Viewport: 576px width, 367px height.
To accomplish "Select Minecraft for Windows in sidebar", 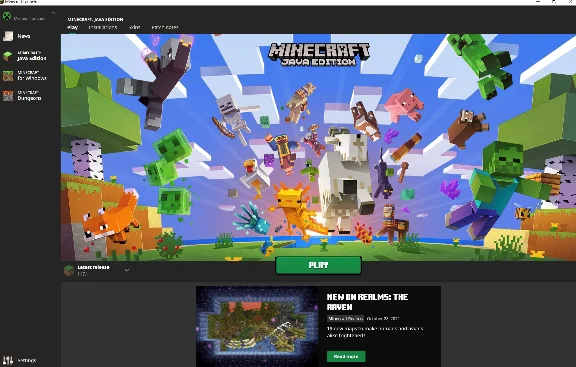I will click(x=24, y=76).
